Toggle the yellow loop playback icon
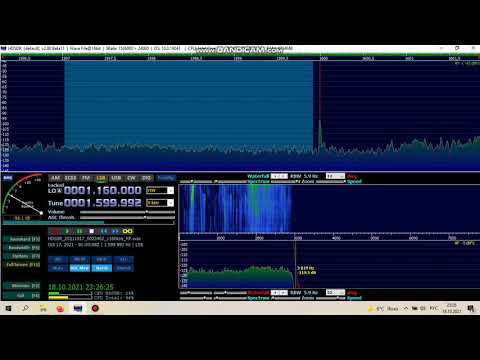The height and width of the screenshot is (360, 480). [128, 231]
